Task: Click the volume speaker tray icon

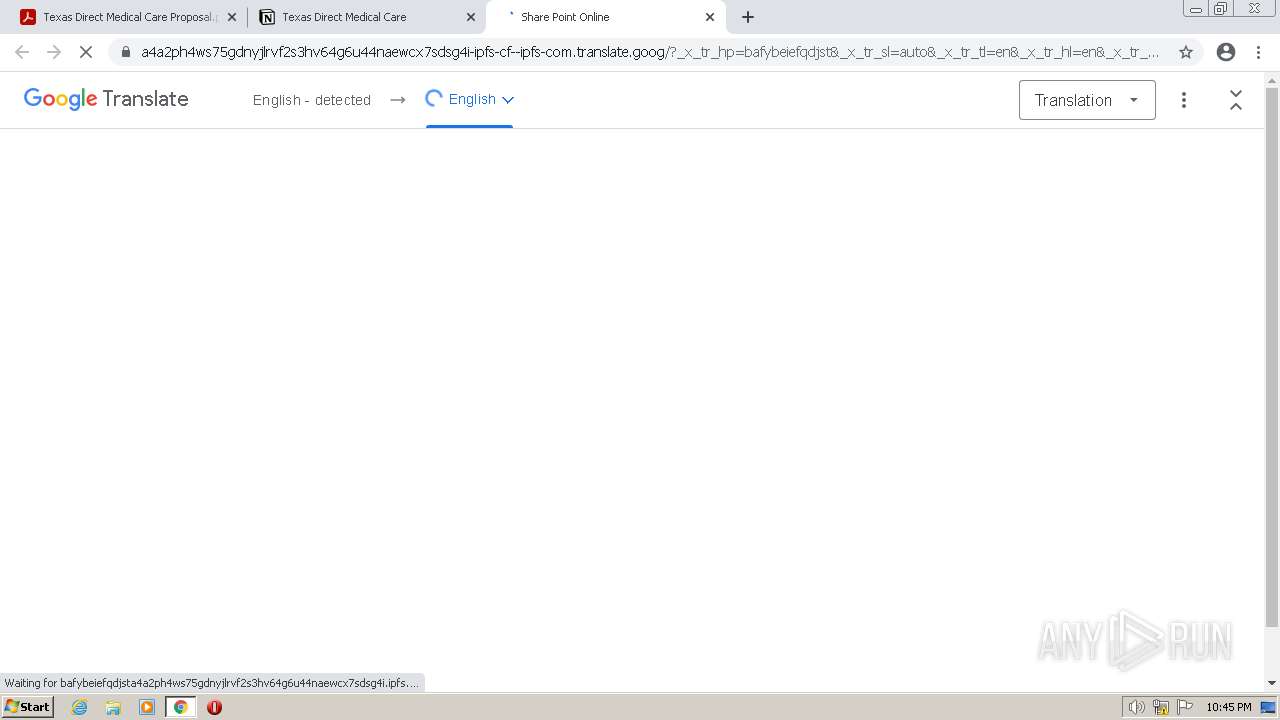Action: point(1136,707)
